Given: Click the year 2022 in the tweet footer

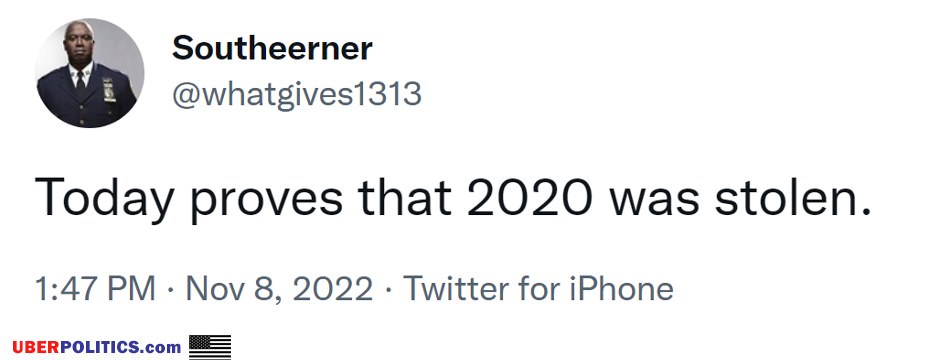Looking at the screenshot, I should [331, 289].
